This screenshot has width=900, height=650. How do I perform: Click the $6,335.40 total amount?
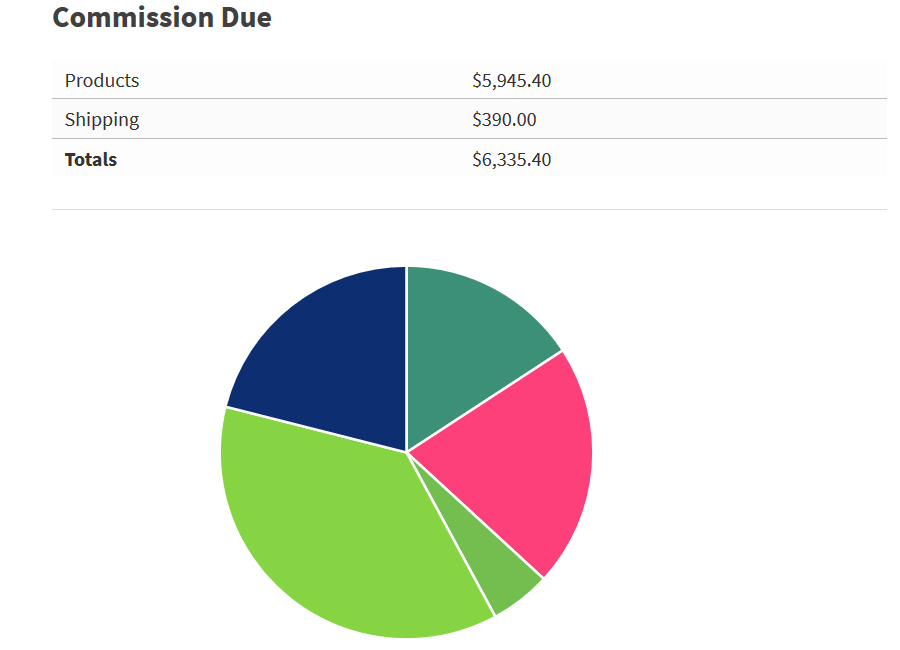[511, 160]
